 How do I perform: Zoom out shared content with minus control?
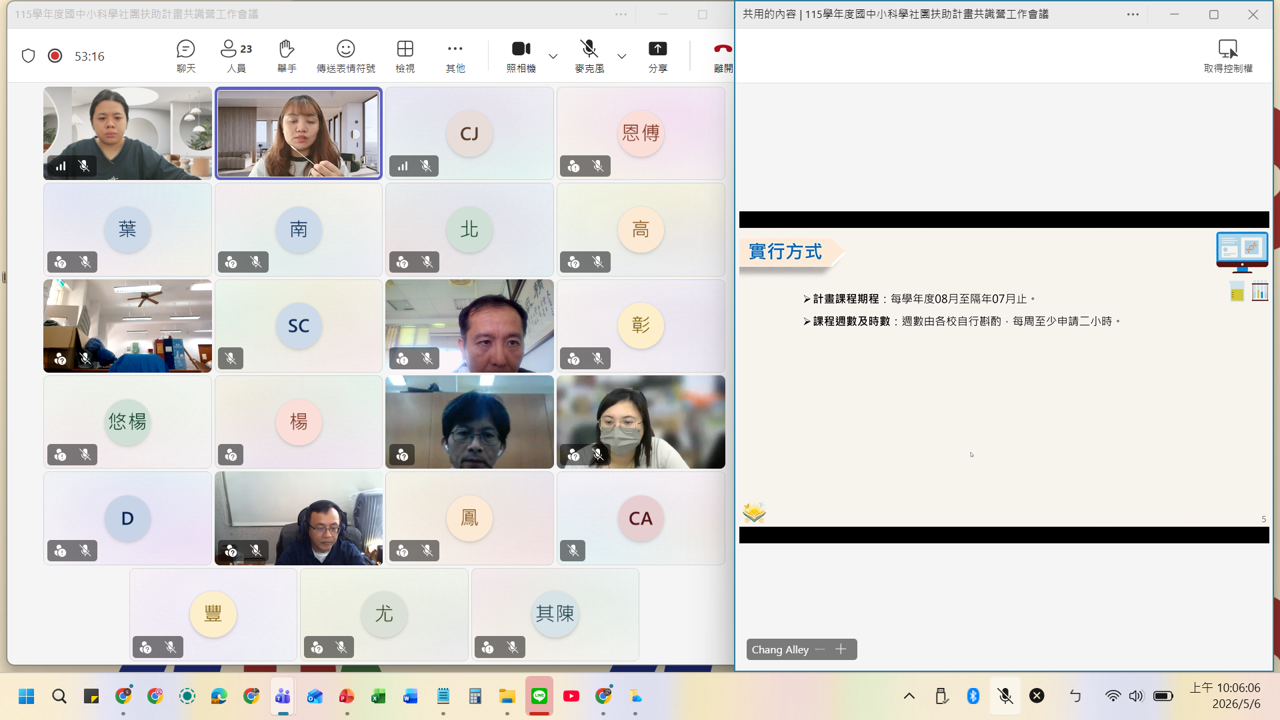coord(820,650)
